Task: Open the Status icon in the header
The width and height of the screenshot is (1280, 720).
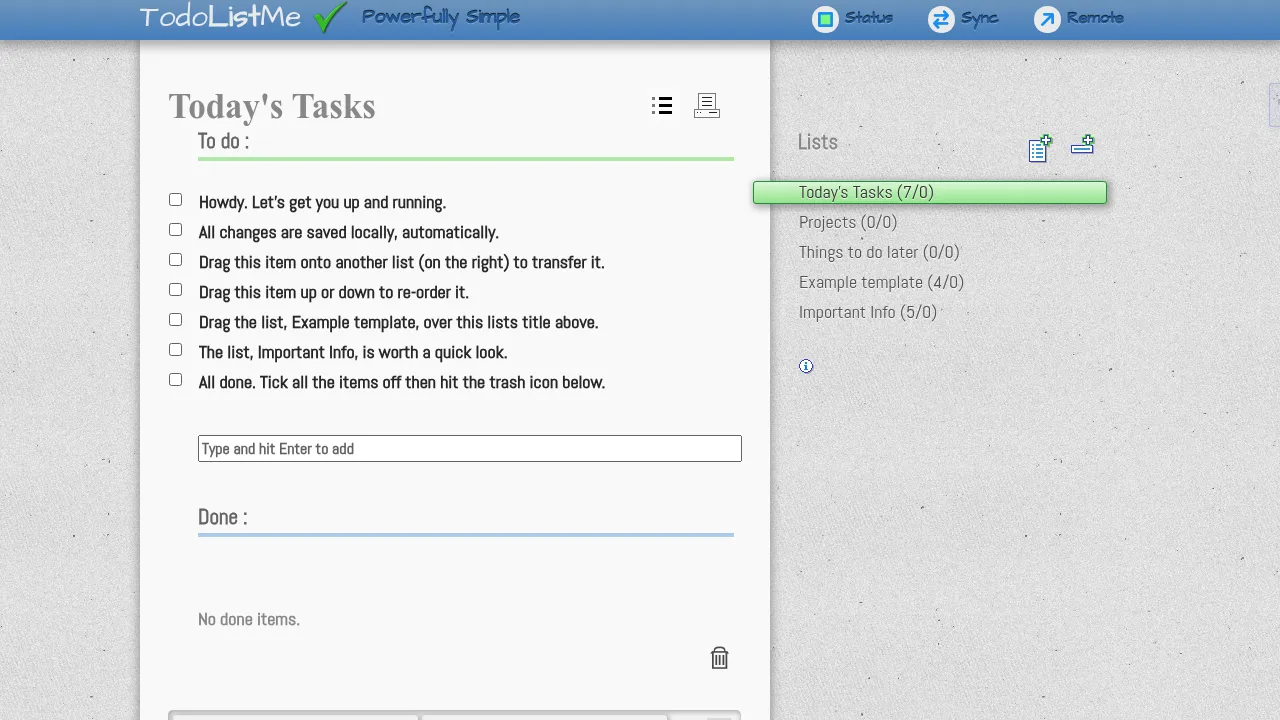Action: click(825, 19)
